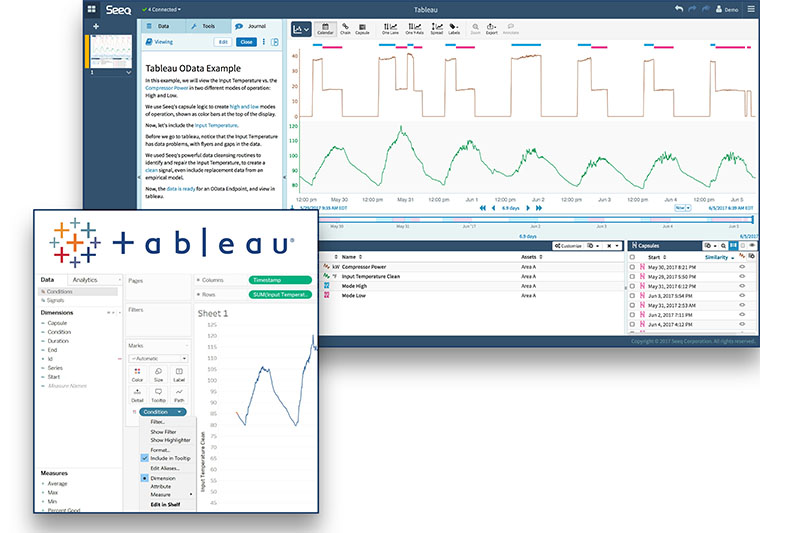This screenshot has height=533, width=800.
Task: Open the hamburger menu in Seeq header
Action: click(x=751, y=9)
